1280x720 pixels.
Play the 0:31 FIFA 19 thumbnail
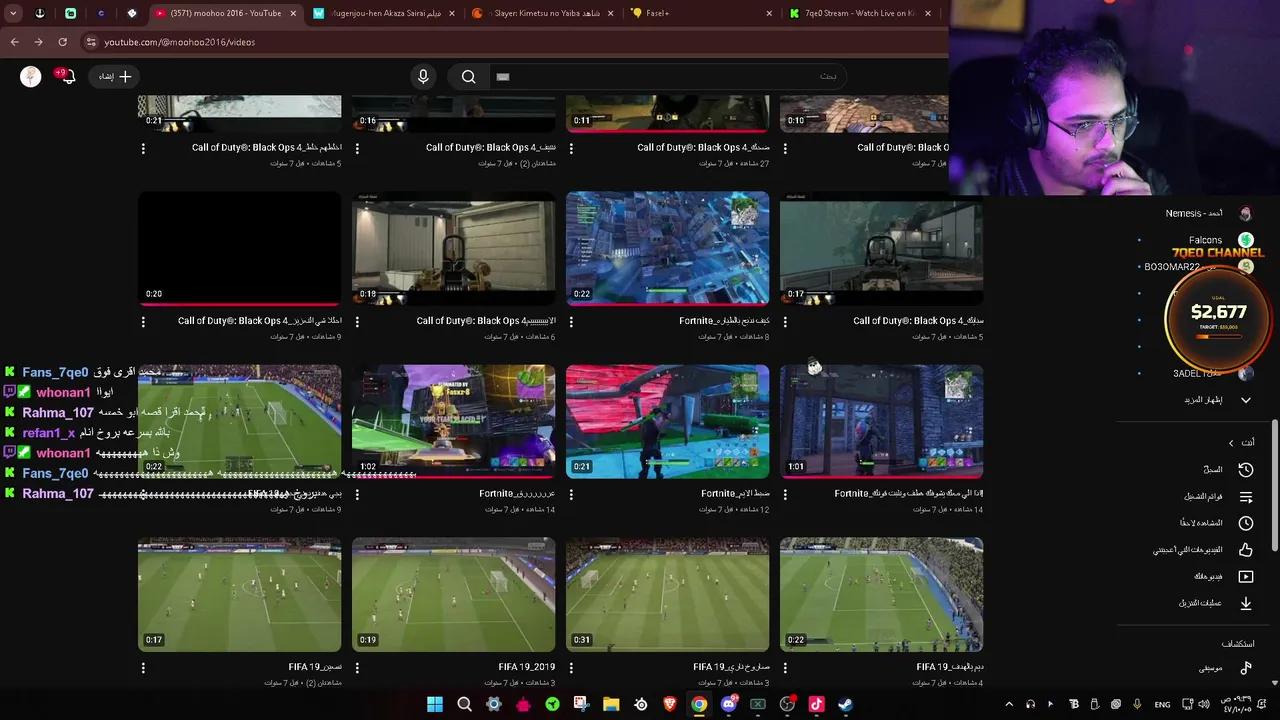click(x=667, y=594)
